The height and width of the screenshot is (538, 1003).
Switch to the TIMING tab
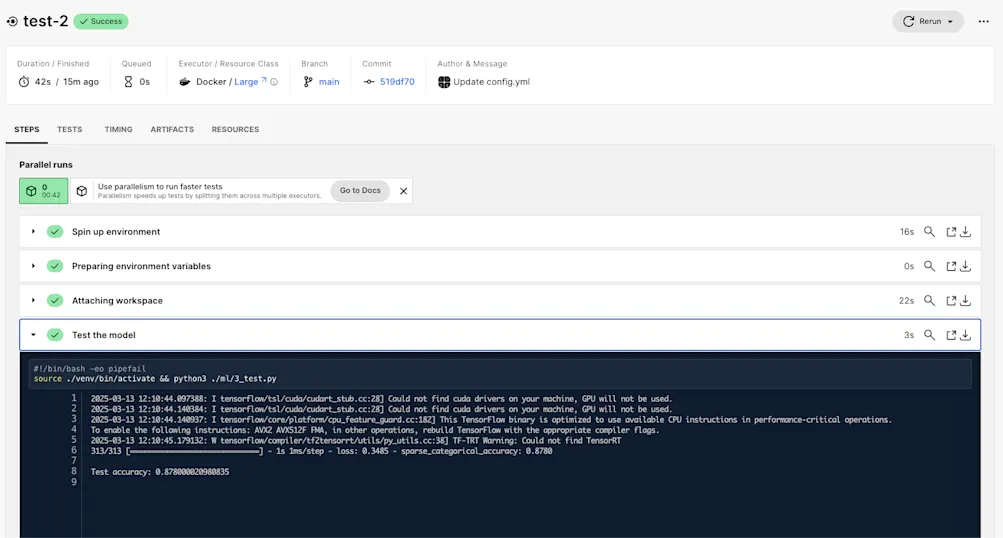[x=118, y=129]
